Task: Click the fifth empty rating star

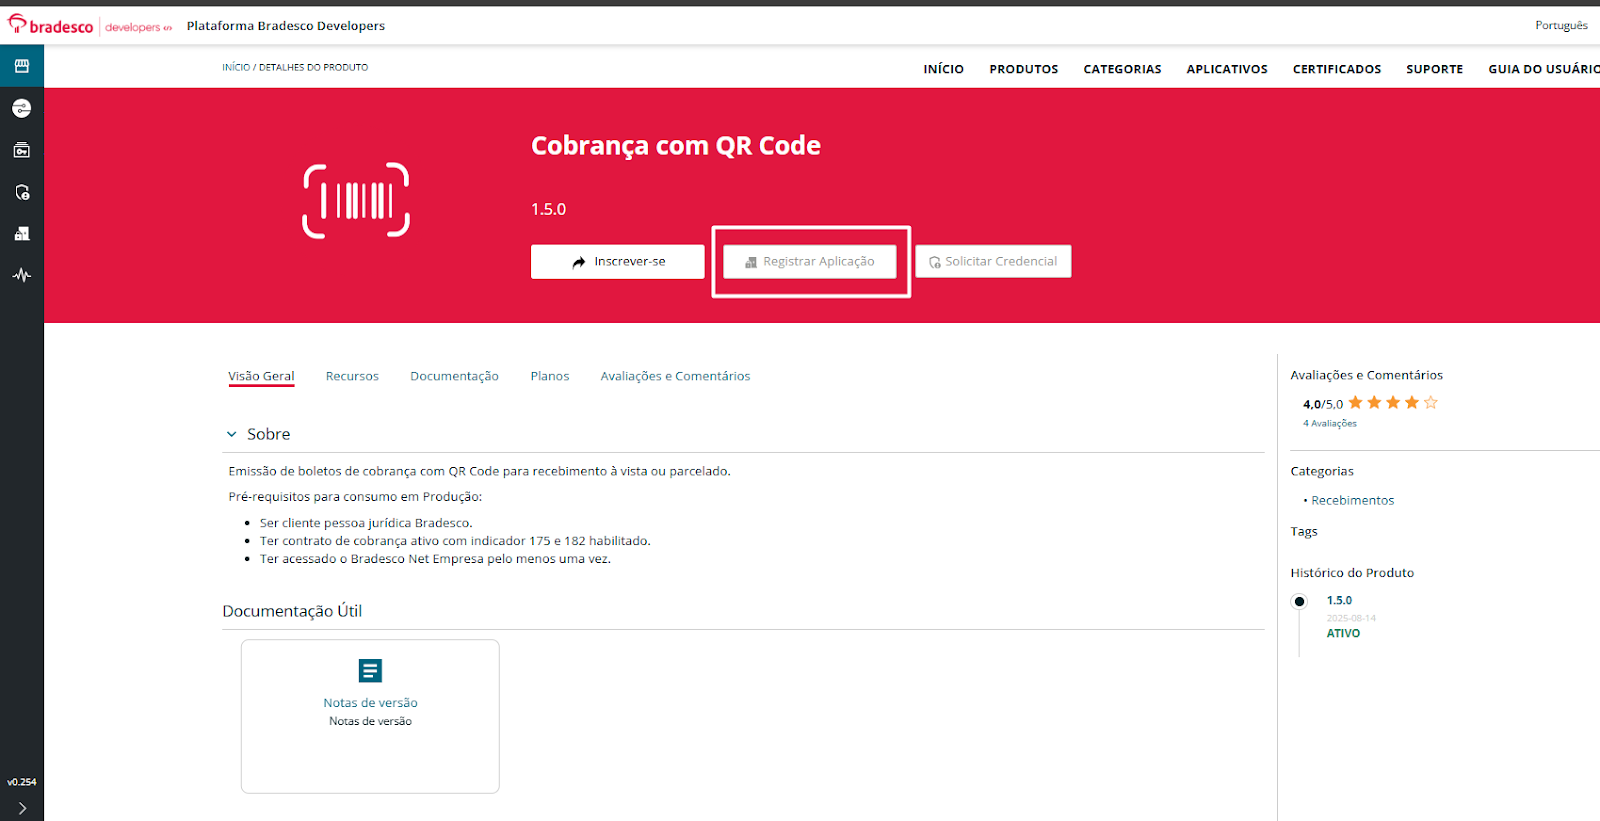Action: coord(1431,403)
